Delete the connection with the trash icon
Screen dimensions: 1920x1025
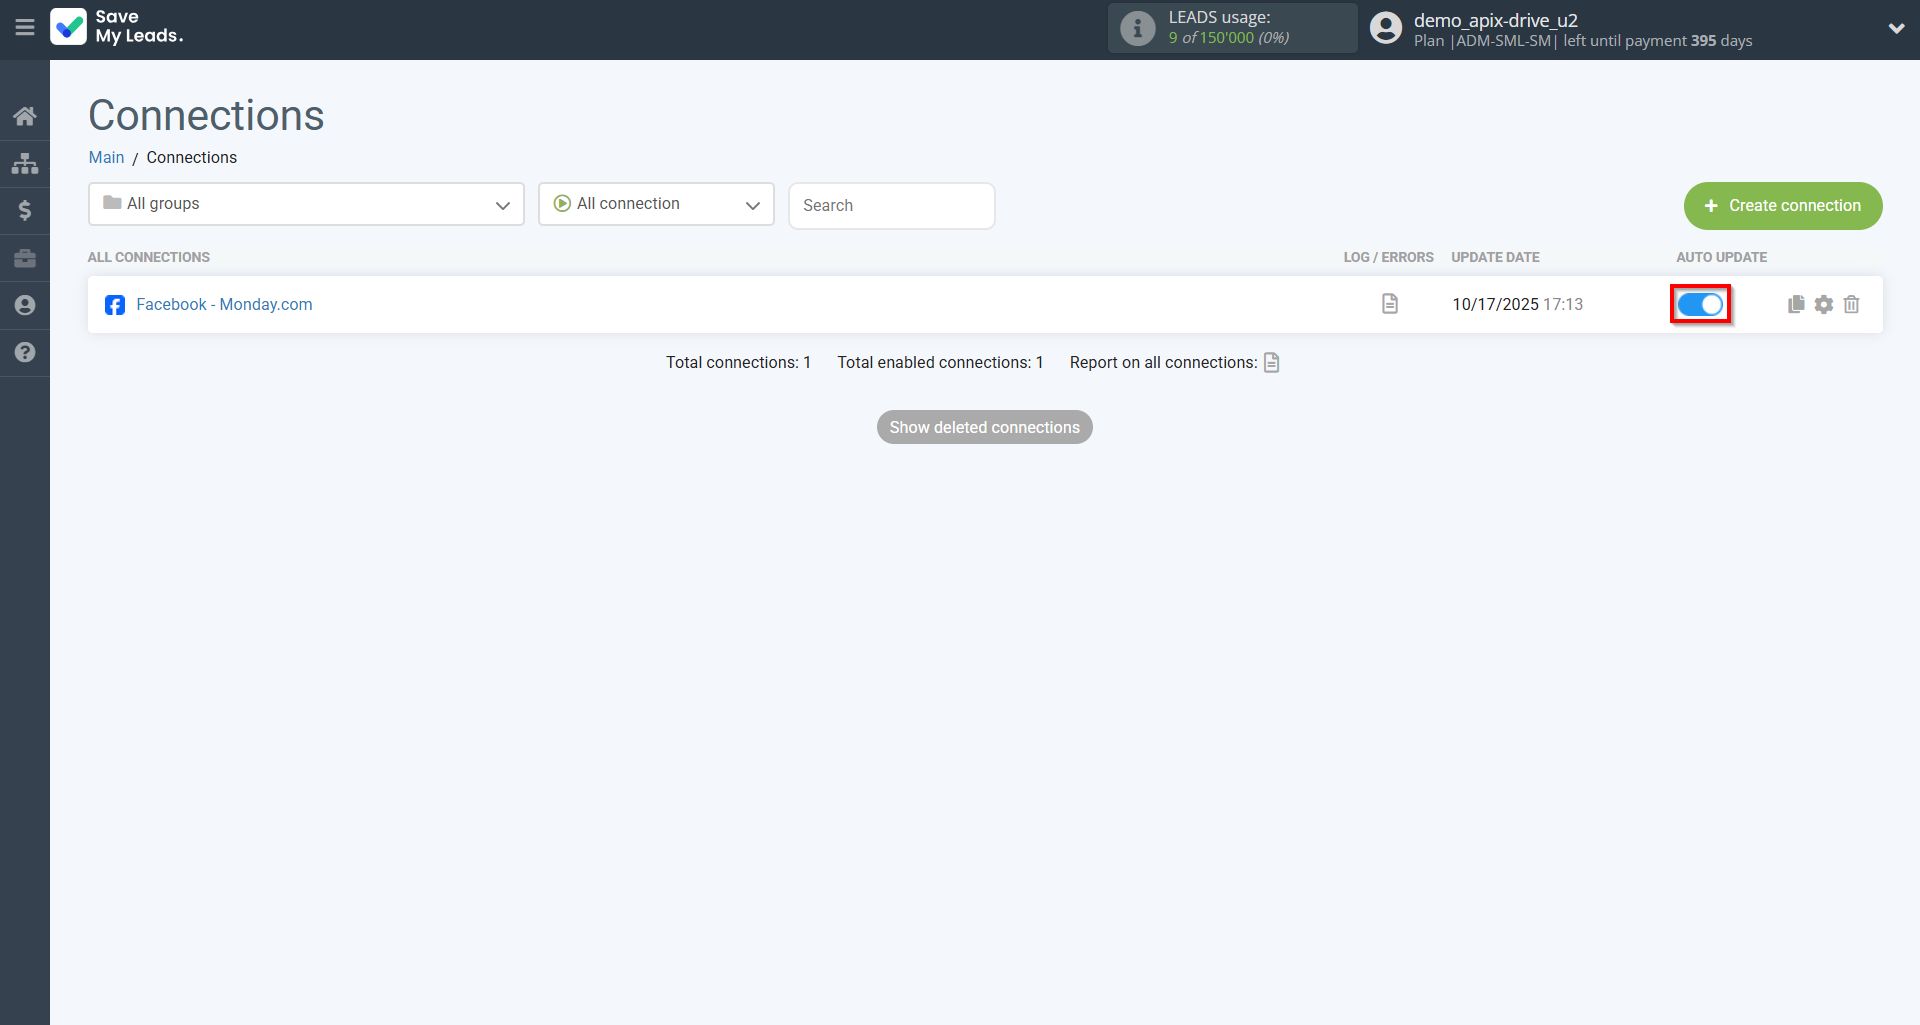click(1852, 304)
